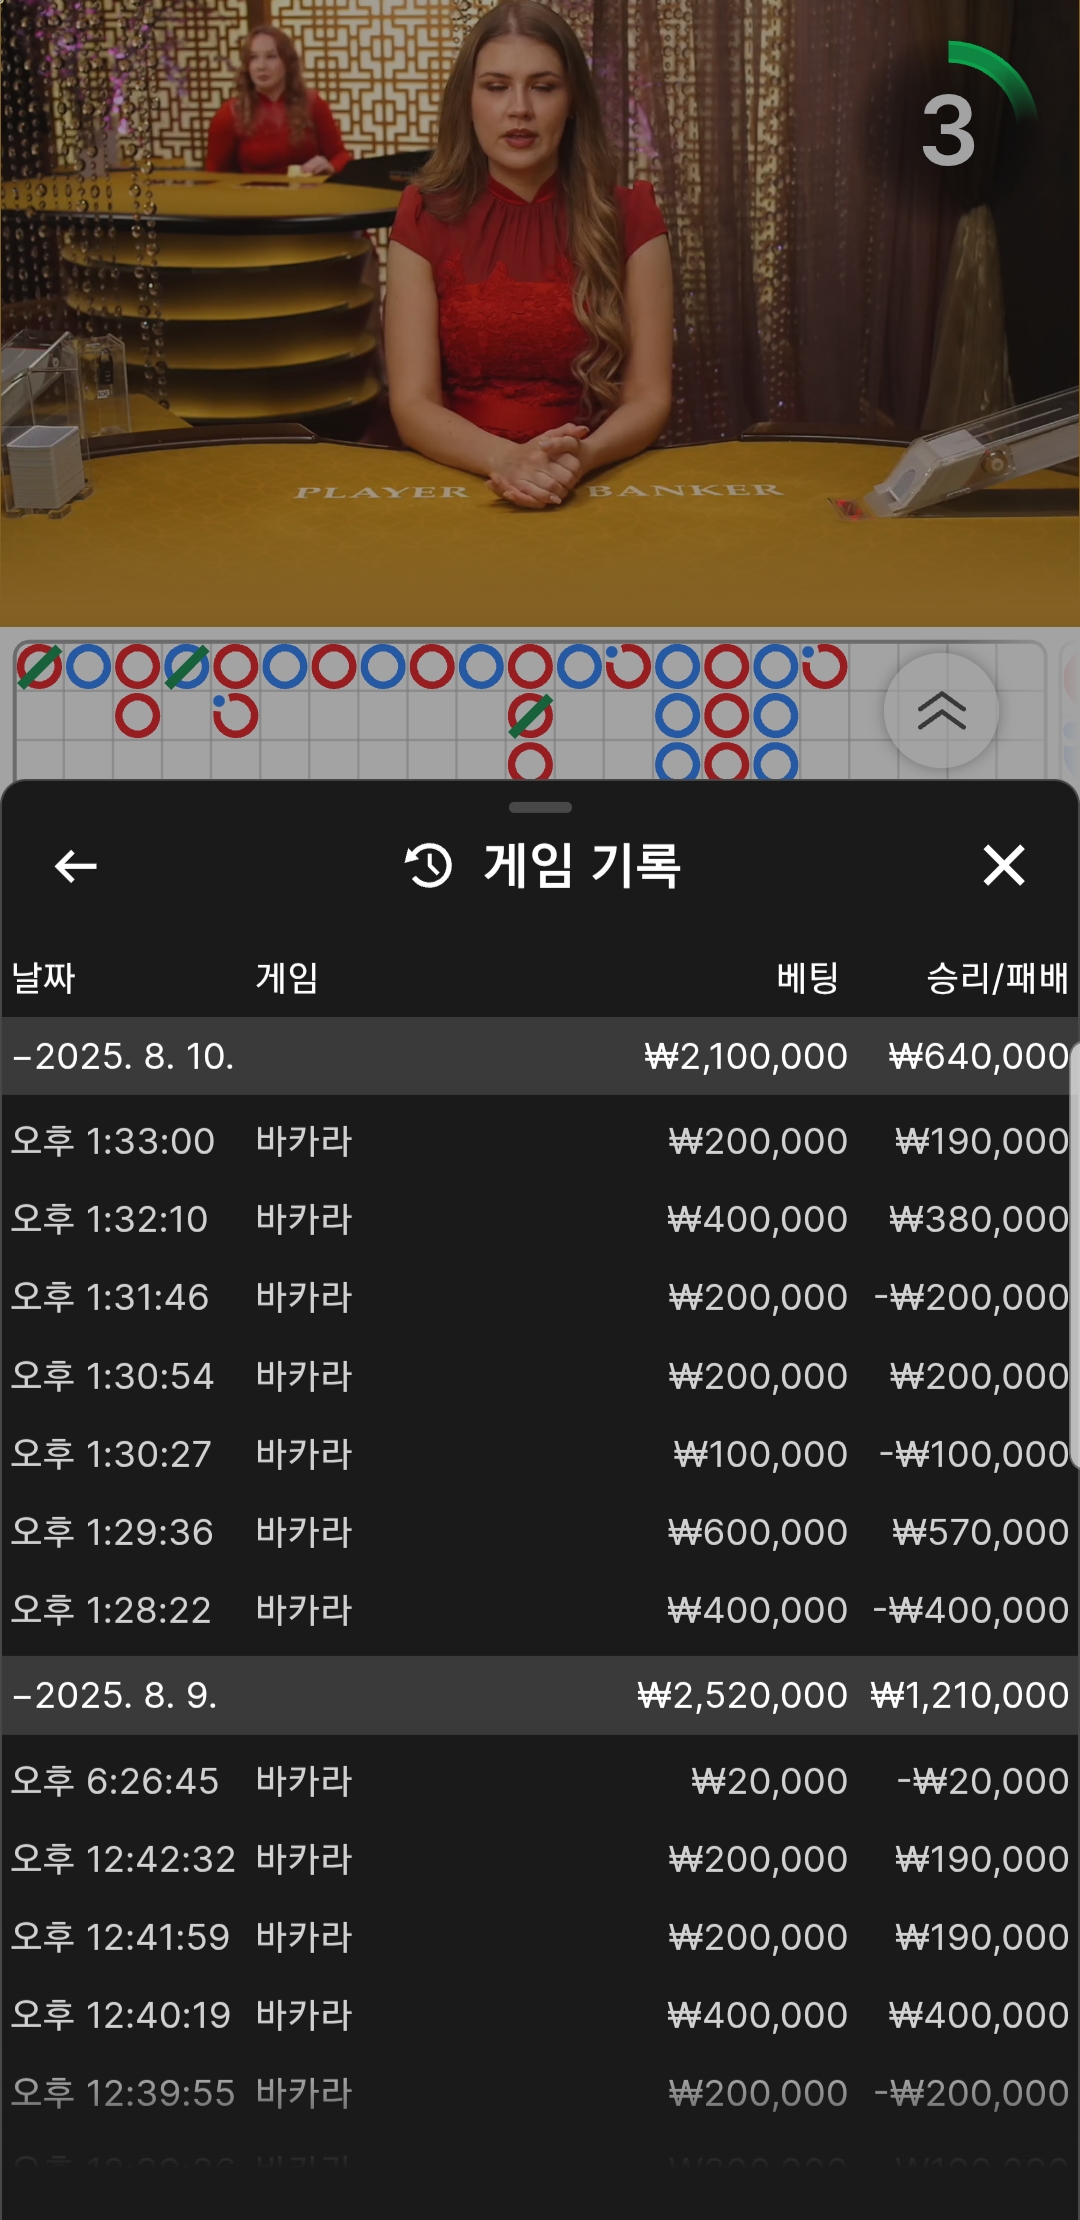
Task: Open the 오후 1:32:10 baccarat record
Action: [540, 1219]
